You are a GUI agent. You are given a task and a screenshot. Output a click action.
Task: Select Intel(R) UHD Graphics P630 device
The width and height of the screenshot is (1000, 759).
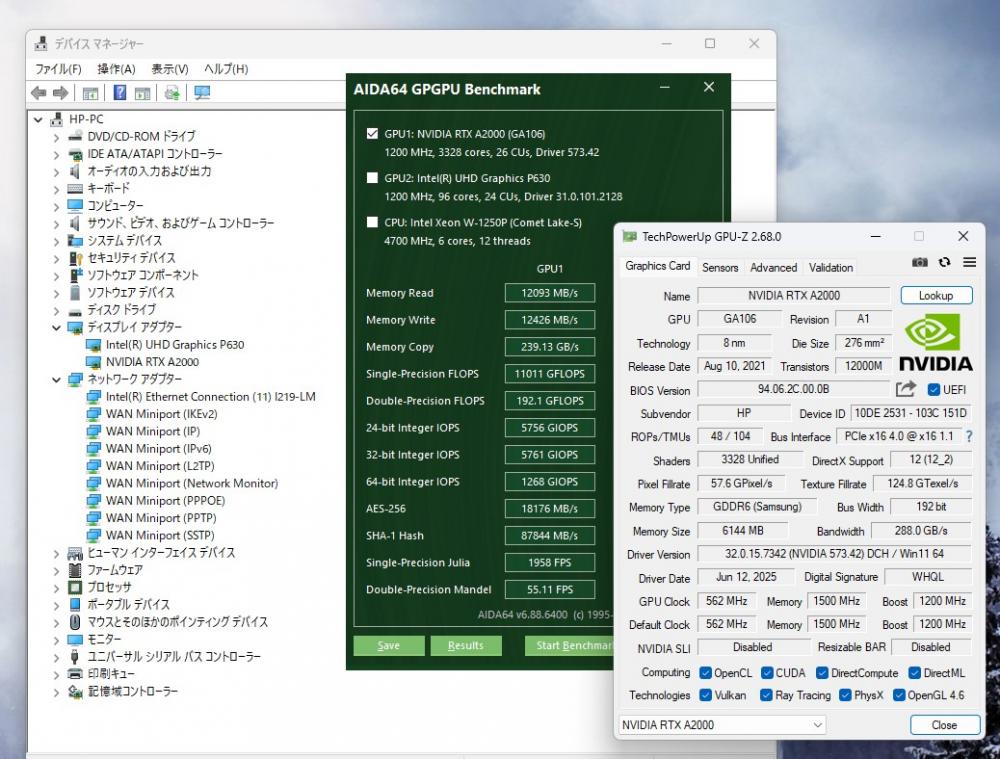(175, 344)
